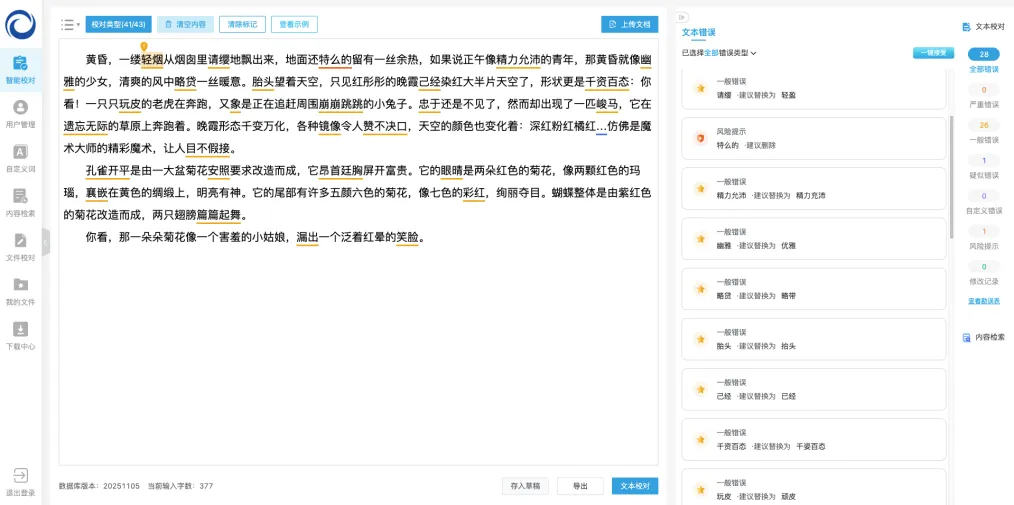1014x505 pixels.
Task: Click star icon on 略贷 error card
Action: tap(700, 289)
